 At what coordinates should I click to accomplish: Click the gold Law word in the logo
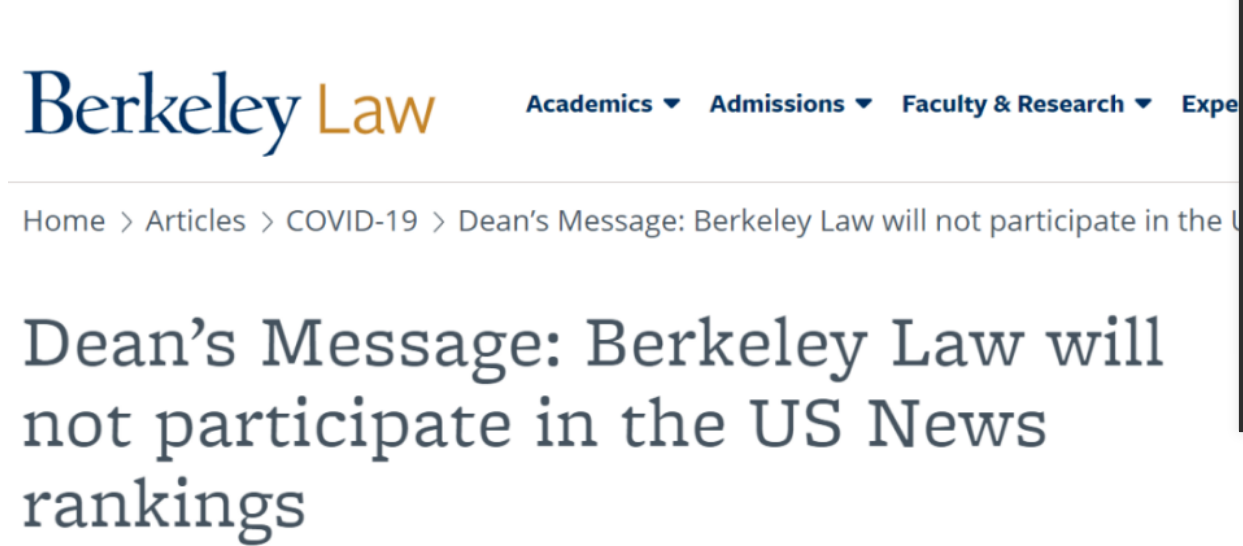pos(376,109)
